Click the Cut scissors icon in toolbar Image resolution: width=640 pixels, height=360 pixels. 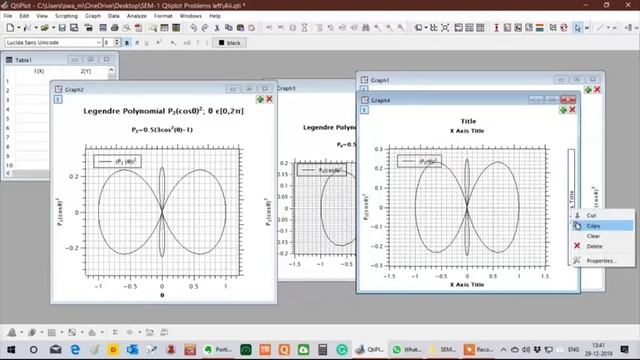click(x=217, y=28)
